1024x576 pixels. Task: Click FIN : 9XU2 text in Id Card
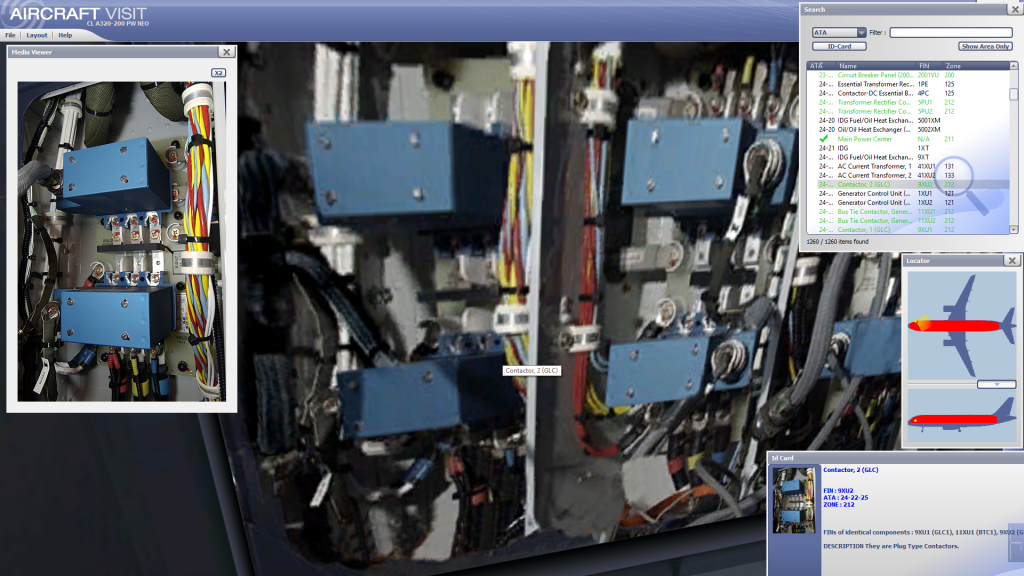click(838, 490)
